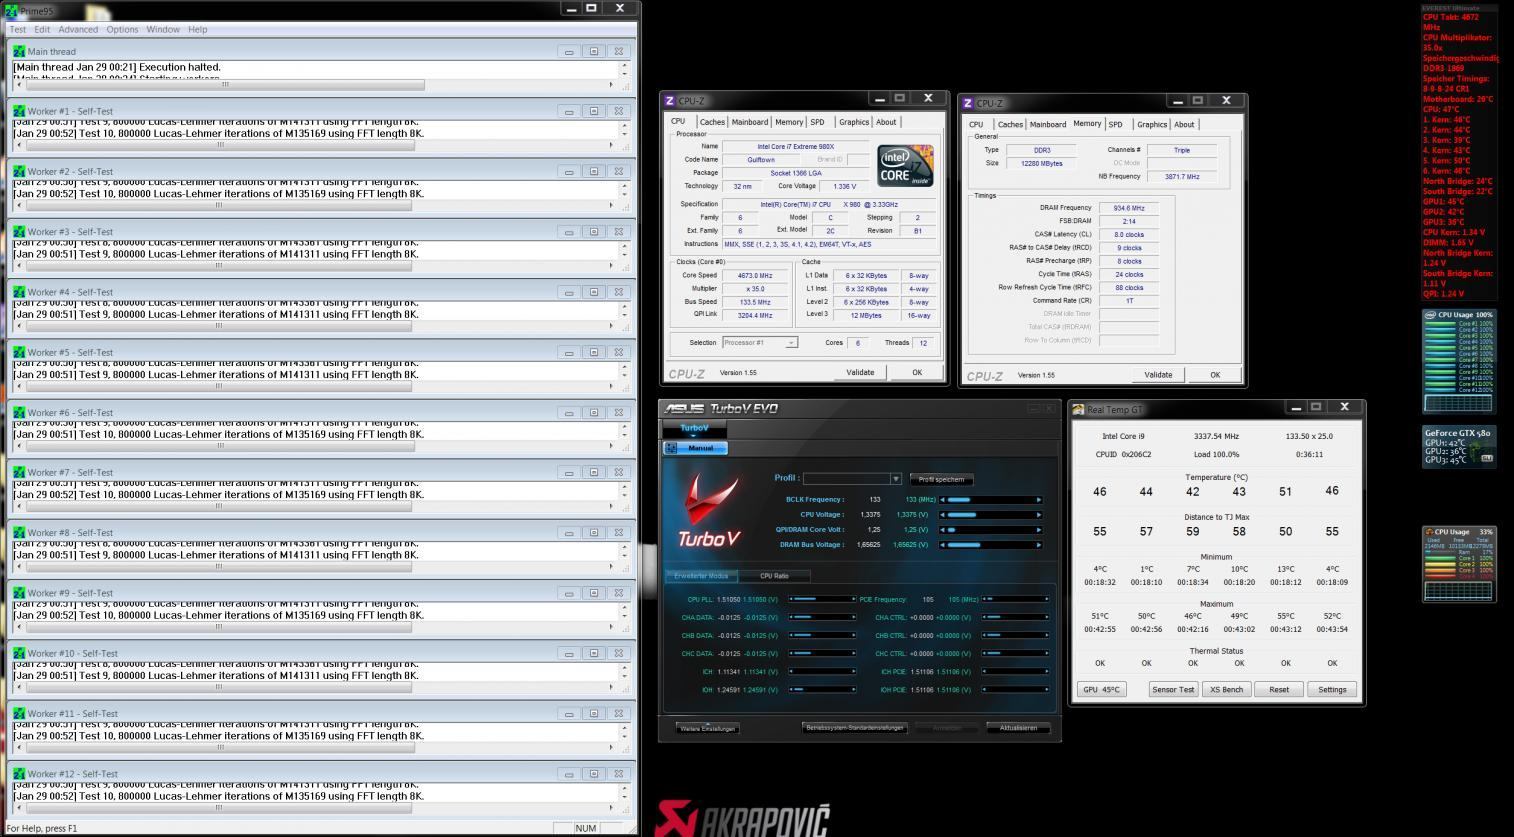Click the Manual mode icon in TurboV EVO

(671, 448)
